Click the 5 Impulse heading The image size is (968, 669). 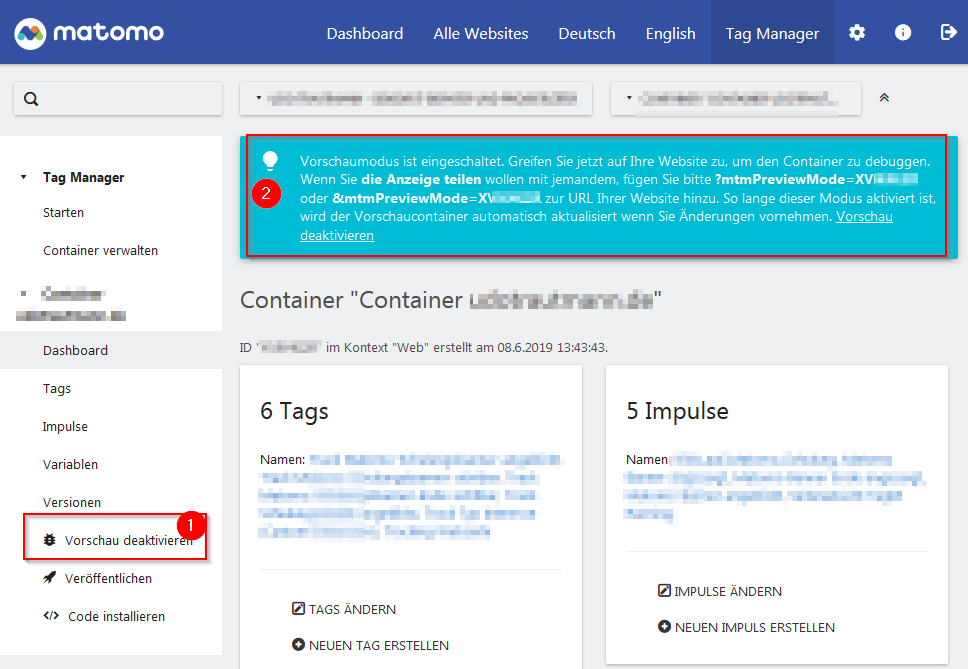tap(677, 411)
